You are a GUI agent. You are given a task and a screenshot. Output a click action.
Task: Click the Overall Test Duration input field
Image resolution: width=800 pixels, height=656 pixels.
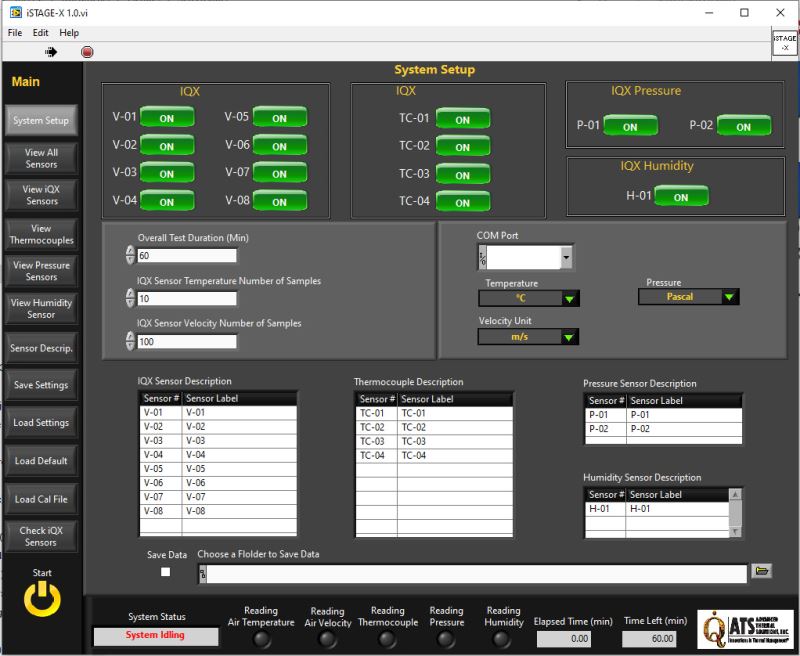(187, 256)
